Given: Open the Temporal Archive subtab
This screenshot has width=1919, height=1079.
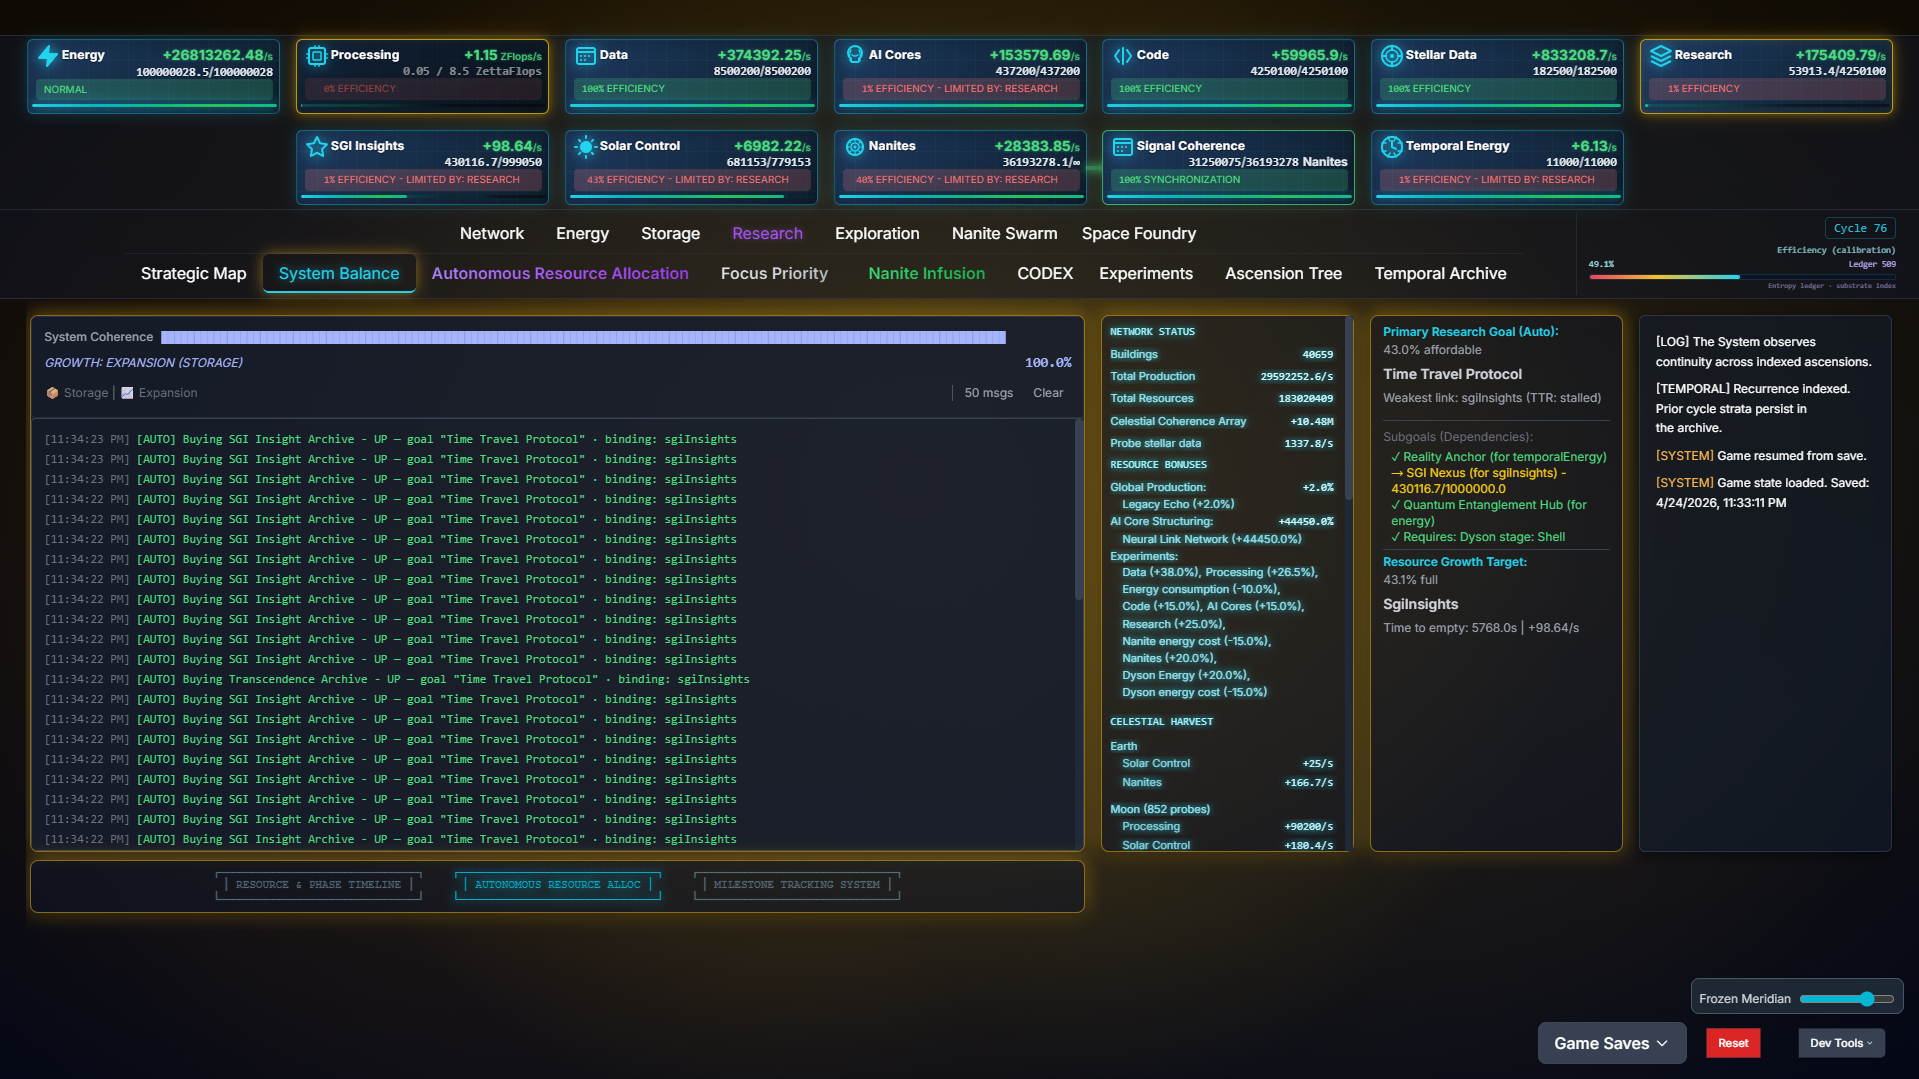Looking at the screenshot, I should [1440, 273].
